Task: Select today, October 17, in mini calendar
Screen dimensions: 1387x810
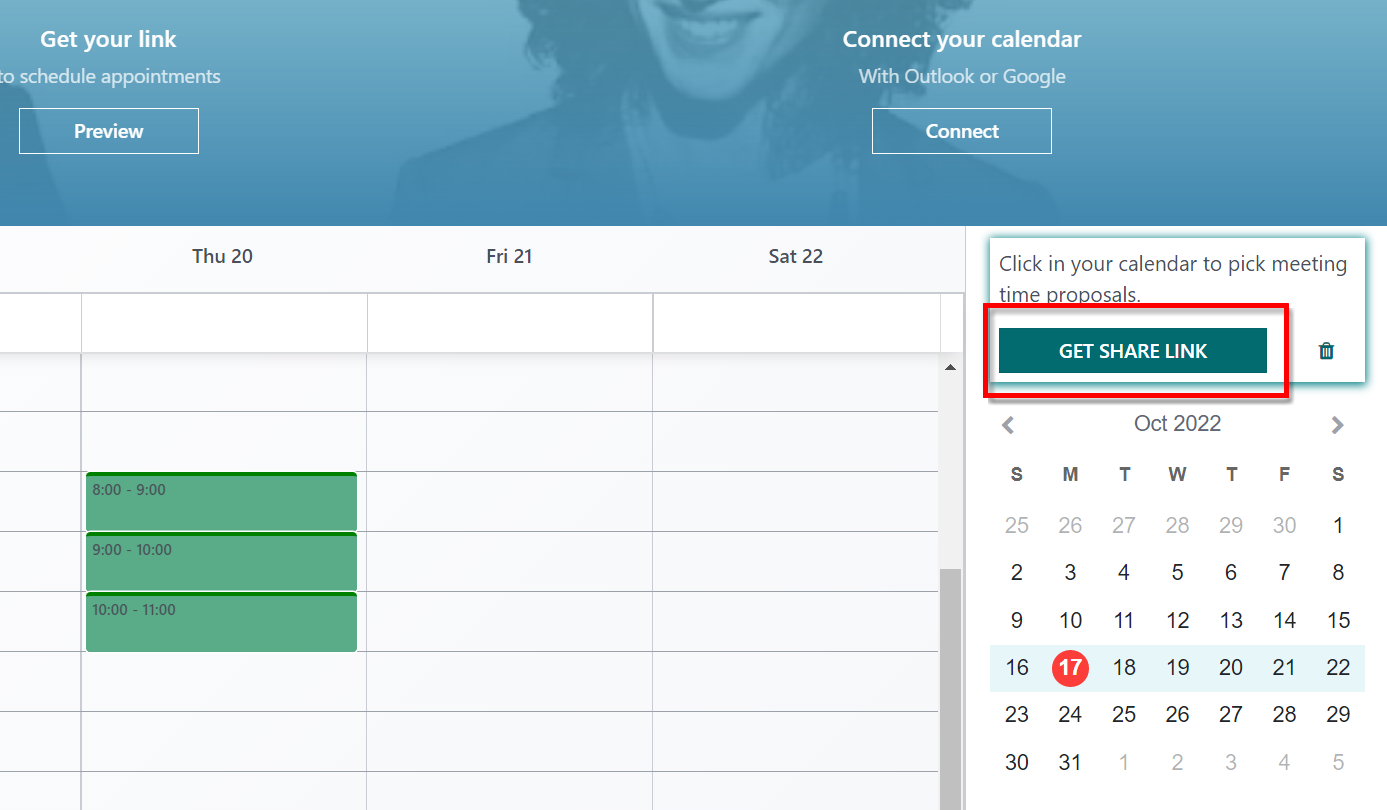Action: pyautogui.click(x=1070, y=667)
